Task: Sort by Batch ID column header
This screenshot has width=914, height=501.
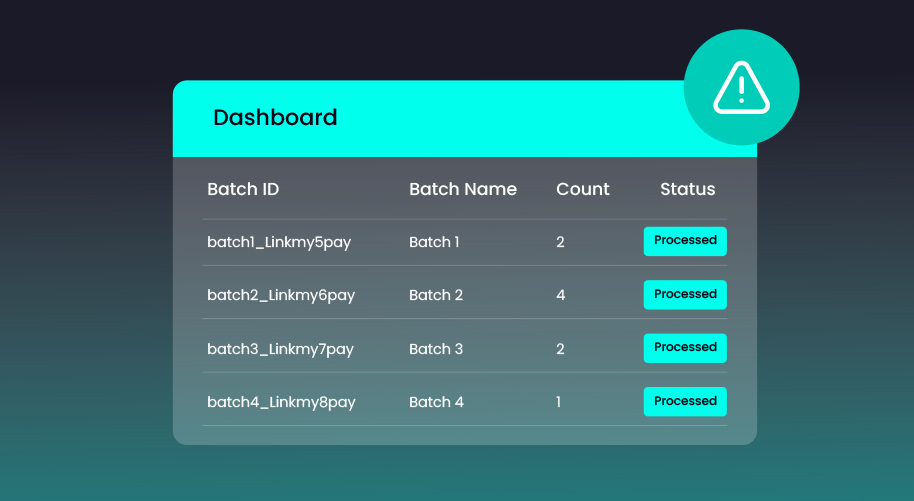Action: click(243, 189)
